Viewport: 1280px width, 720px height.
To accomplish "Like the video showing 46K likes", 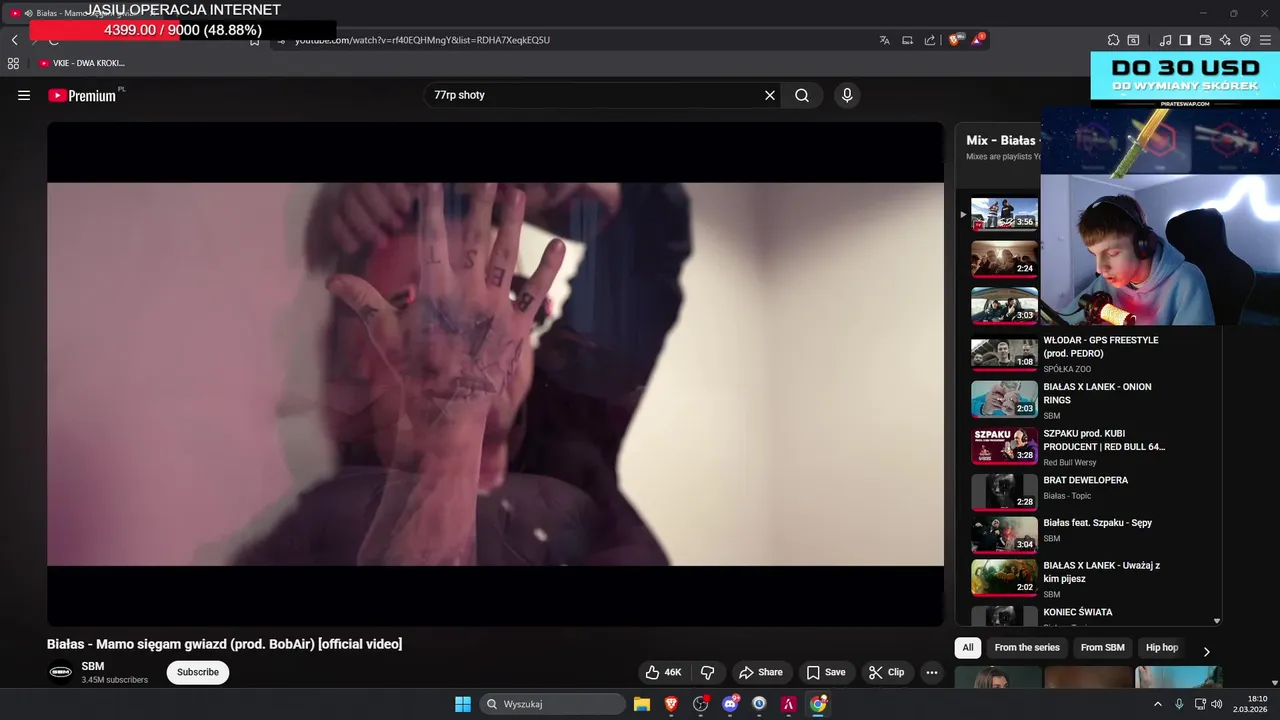I will coord(663,672).
